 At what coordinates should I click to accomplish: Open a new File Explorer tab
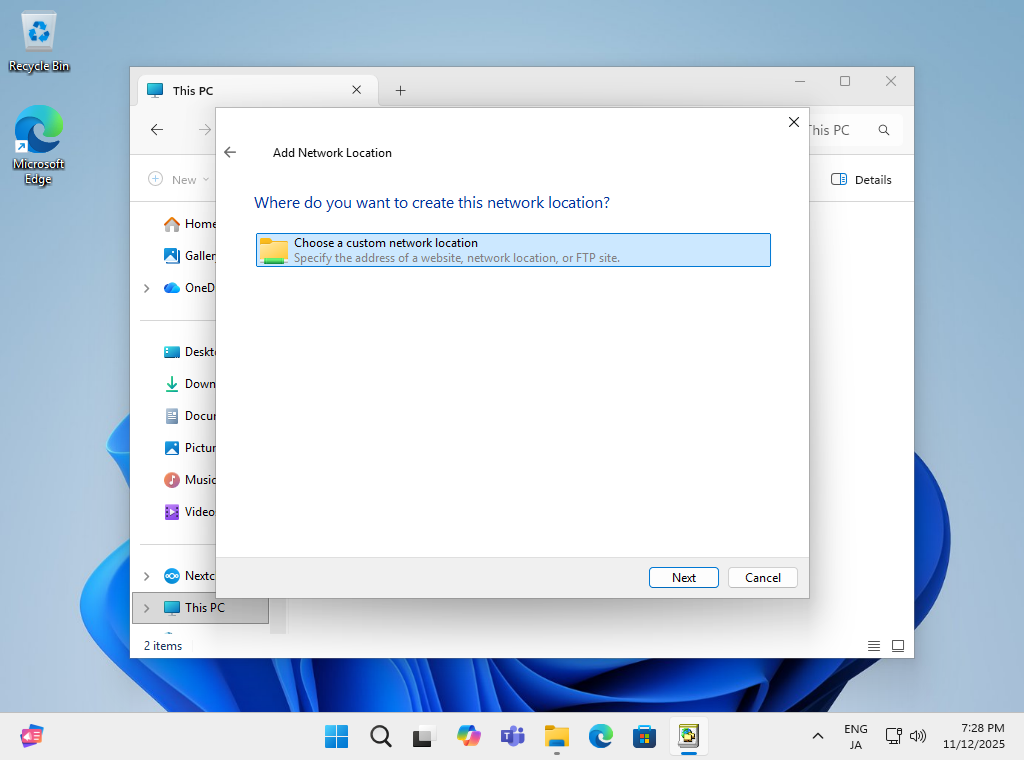click(x=400, y=90)
